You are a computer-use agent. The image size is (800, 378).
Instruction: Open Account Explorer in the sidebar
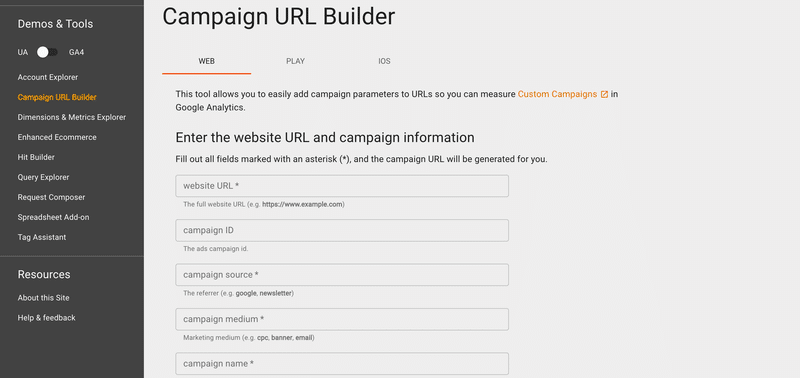click(x=48, y=78)
